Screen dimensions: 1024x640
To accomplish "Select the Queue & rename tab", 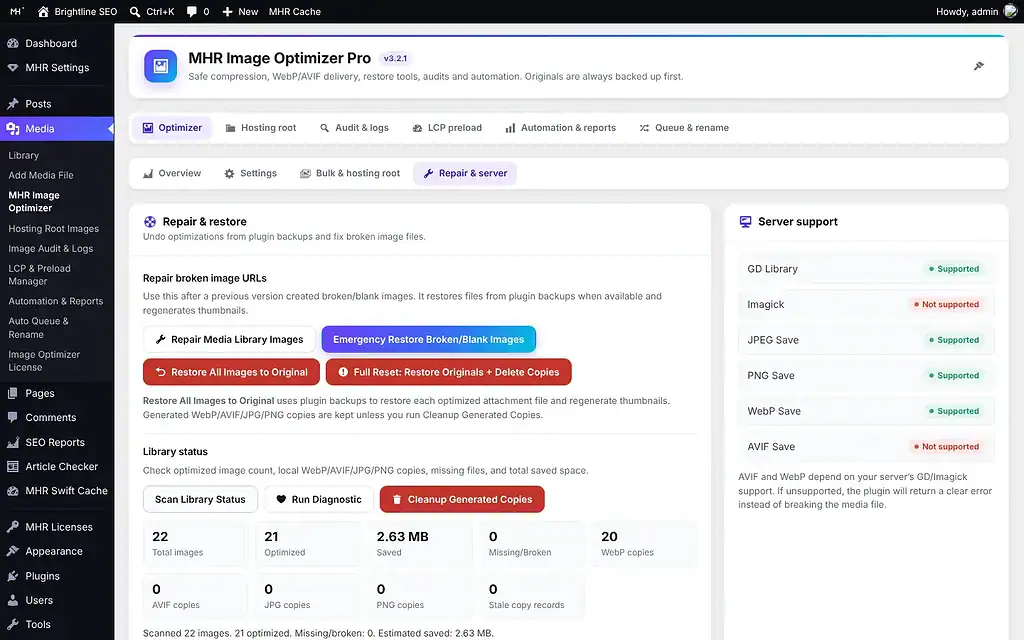I will pos(684,128).
